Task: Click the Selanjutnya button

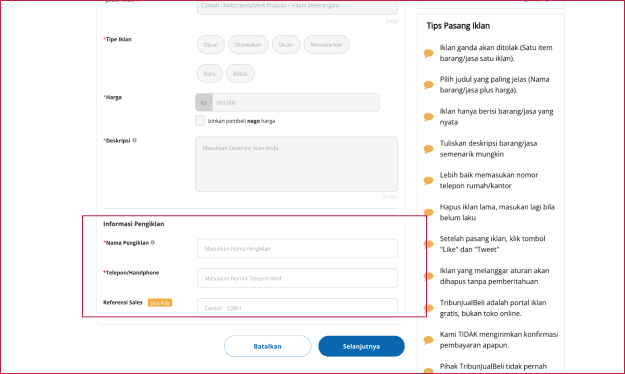Action: tap(362, 346)
